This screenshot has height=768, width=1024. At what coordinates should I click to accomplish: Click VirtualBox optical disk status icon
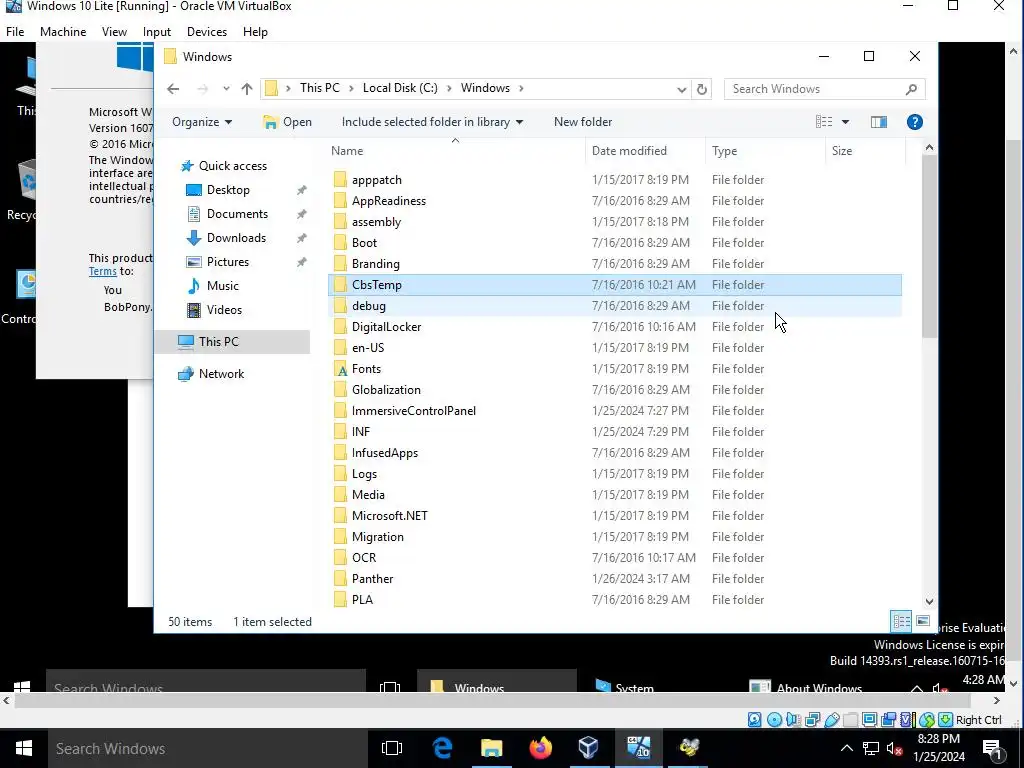pos(774,720)
